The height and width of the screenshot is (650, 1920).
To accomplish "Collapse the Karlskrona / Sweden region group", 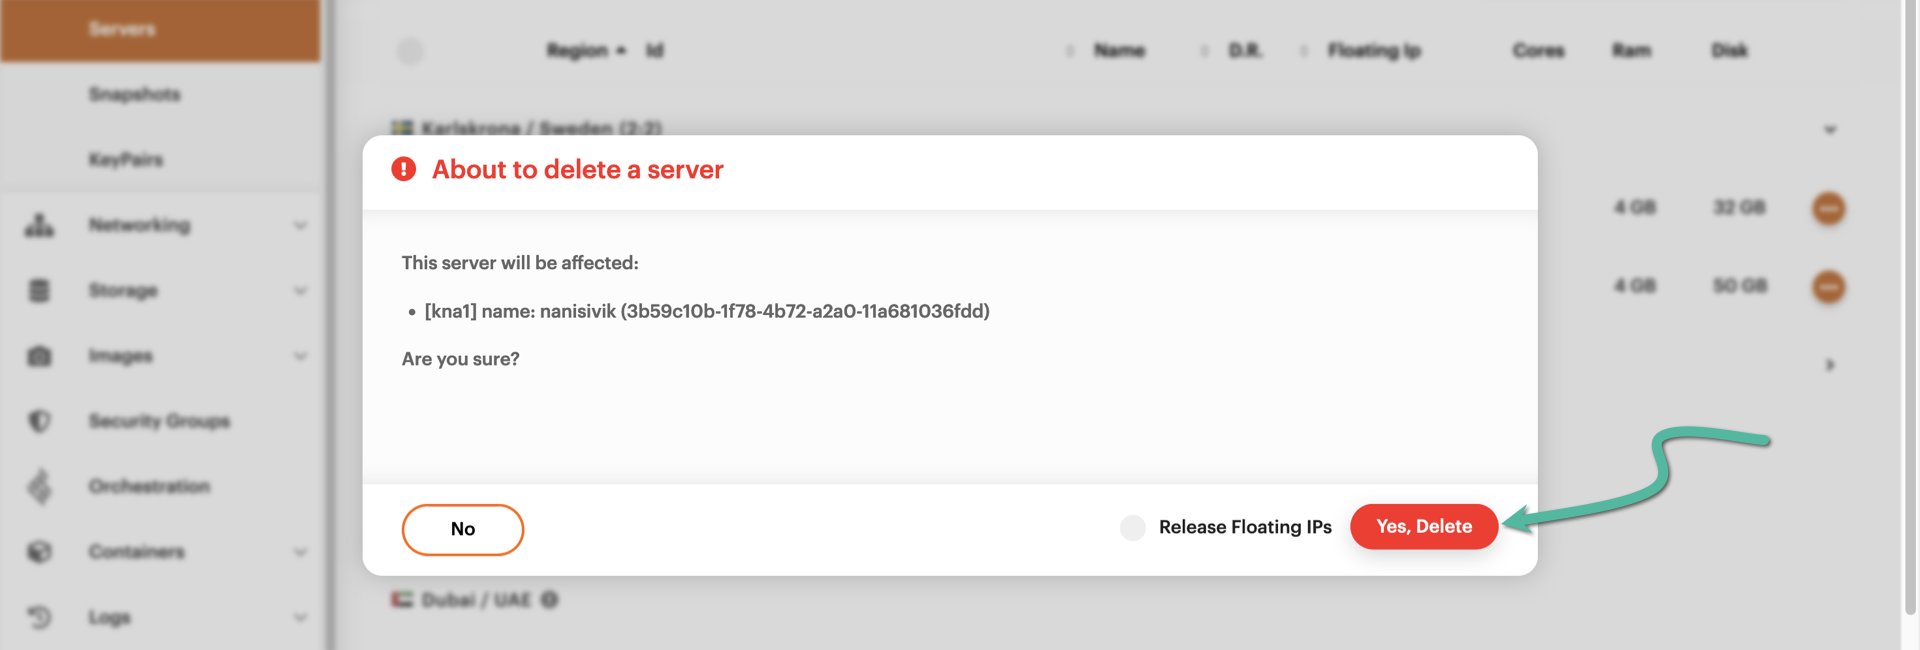I will tap(1829, 130).
